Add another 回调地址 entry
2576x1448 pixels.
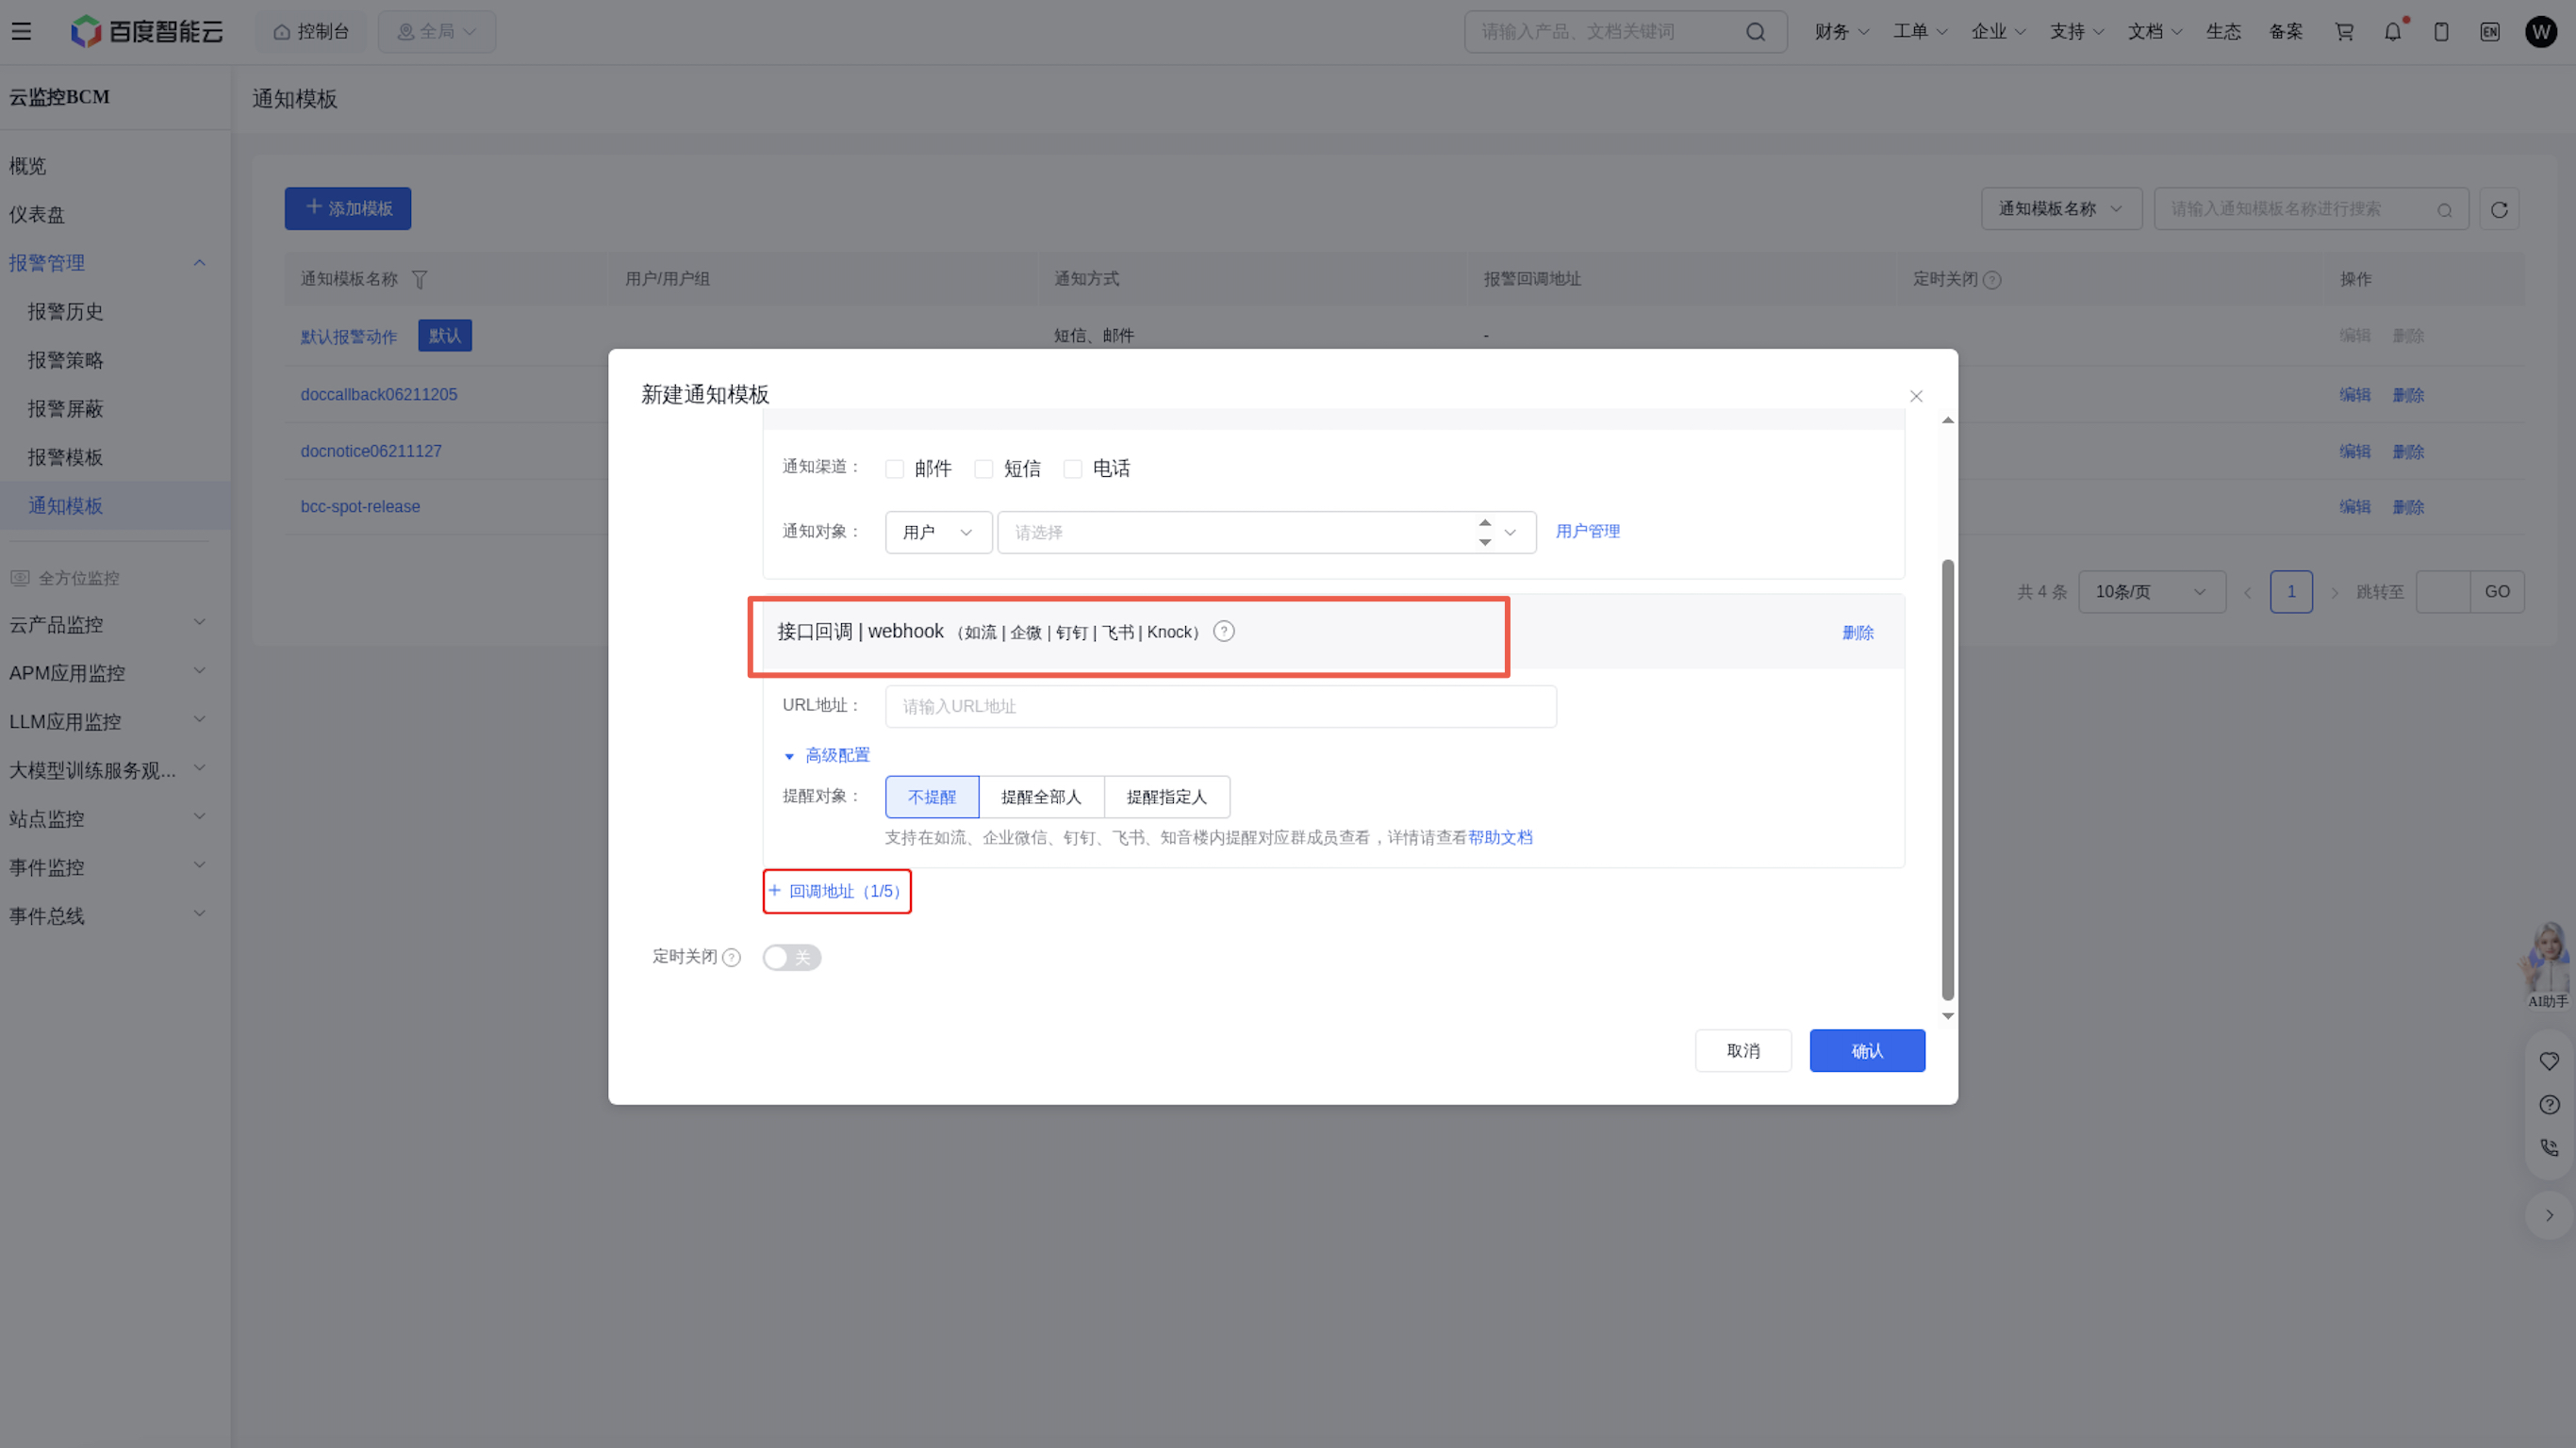click(837, 891)
